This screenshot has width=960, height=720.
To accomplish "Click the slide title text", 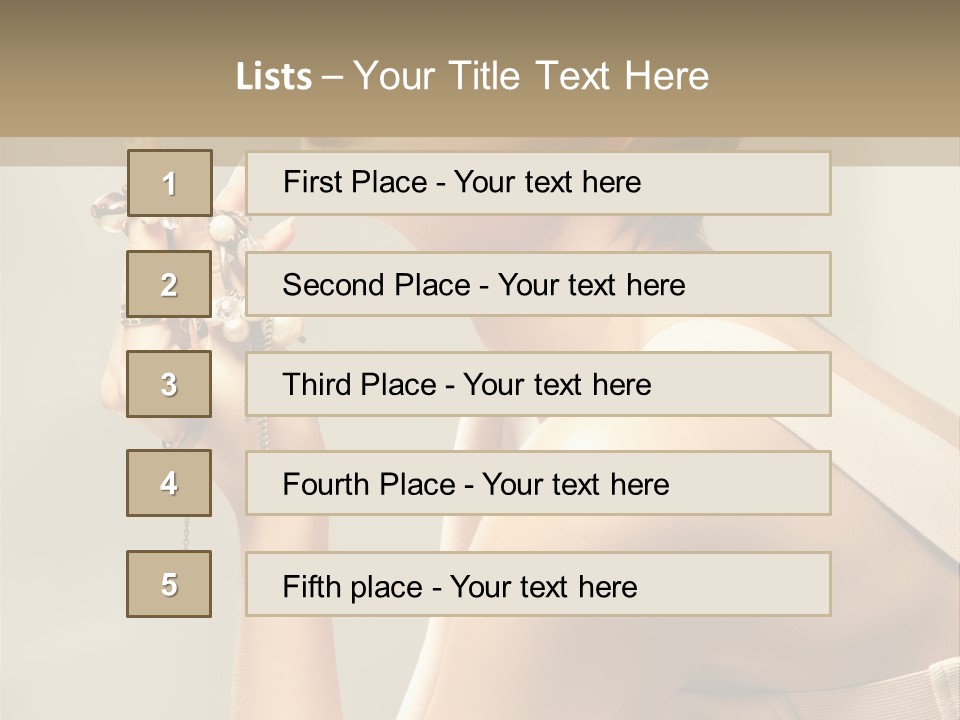I will pos(473,76).
